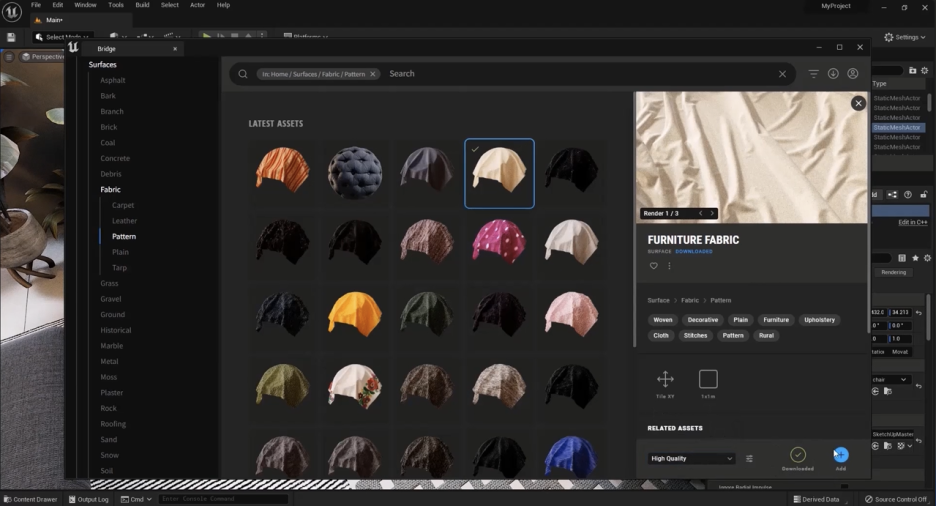Favorite the Furniture Fabric asset with heart icon
936x506 pixels.
point(654,266)
